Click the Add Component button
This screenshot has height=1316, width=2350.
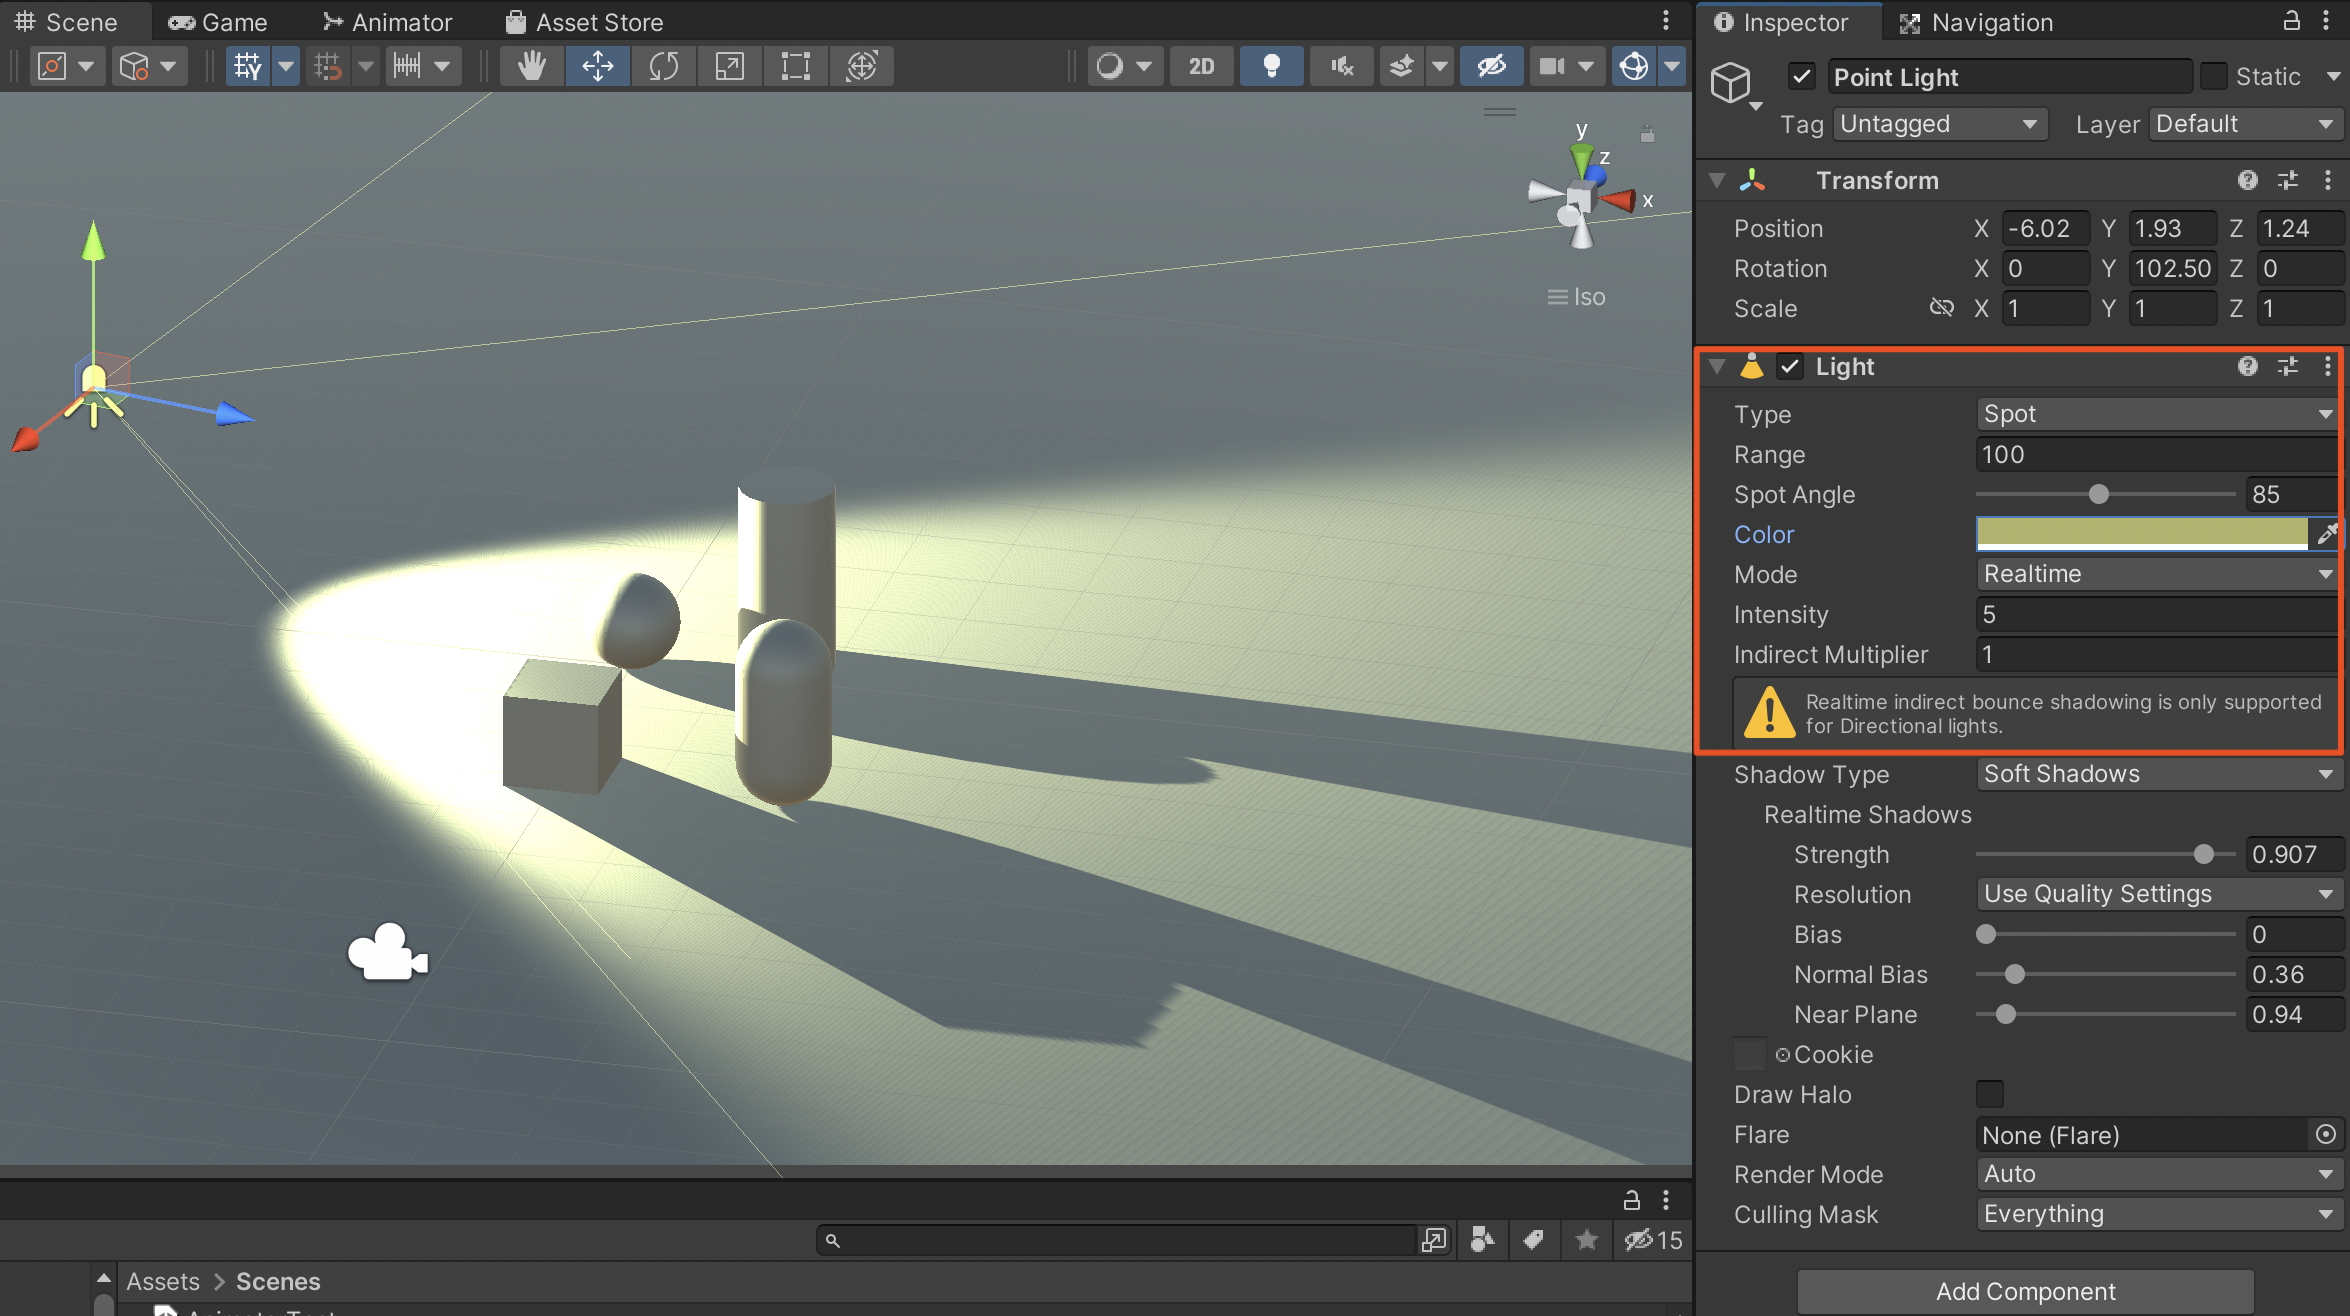[2025, 1291]
